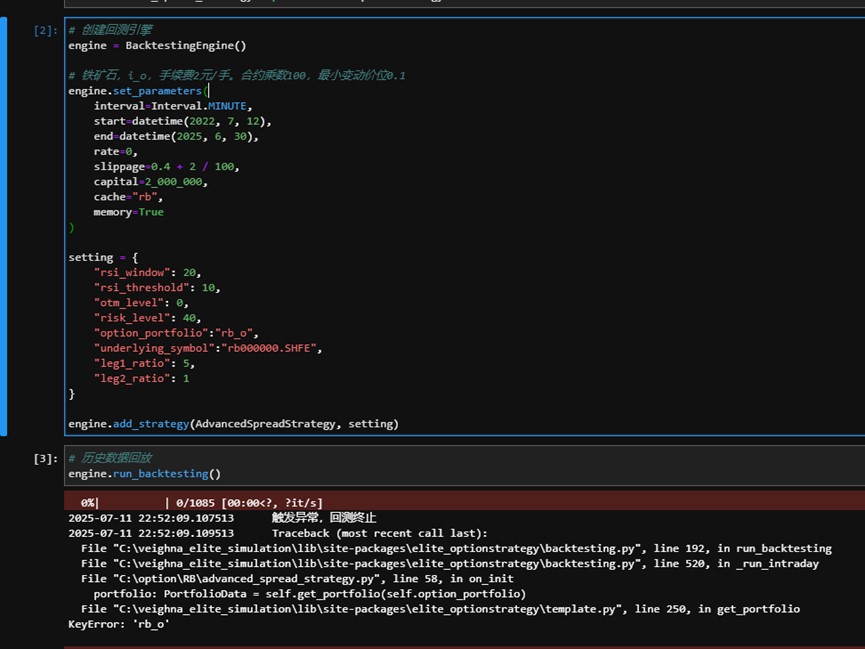Click the 'setting = {' line
This screenshot has height=649, width=865.
click(103, 257)
